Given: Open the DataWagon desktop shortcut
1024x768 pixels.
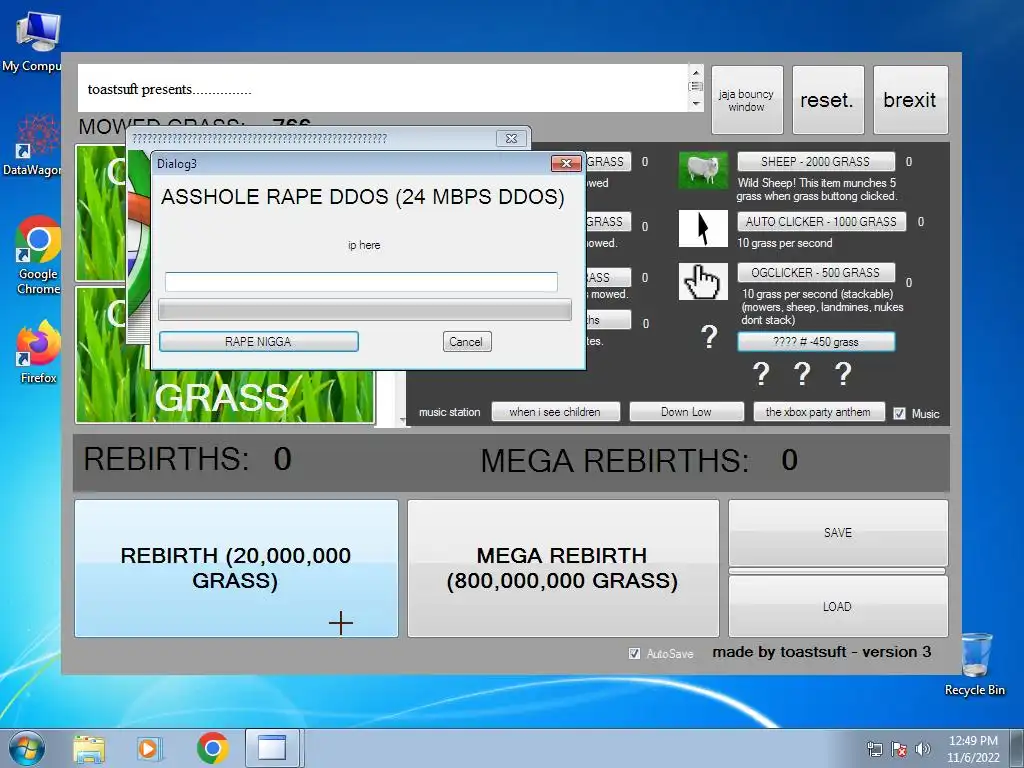Looking at the screenshot, I should [36, 145].
